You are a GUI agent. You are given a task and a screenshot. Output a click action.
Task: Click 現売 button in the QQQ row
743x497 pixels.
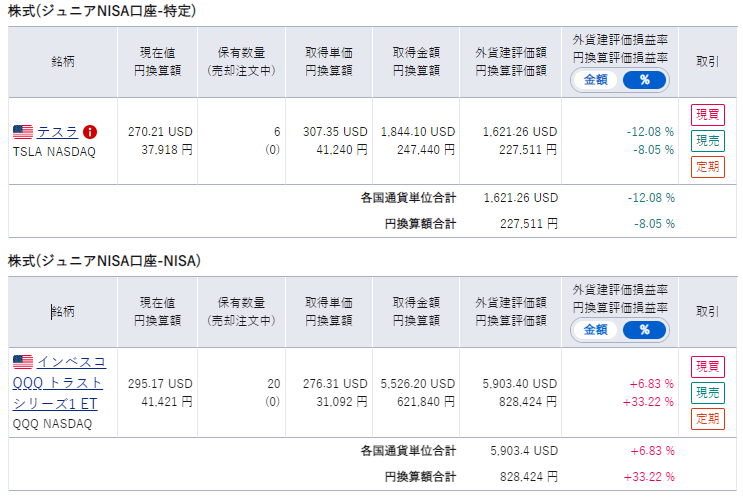click(x=707, y=393)
